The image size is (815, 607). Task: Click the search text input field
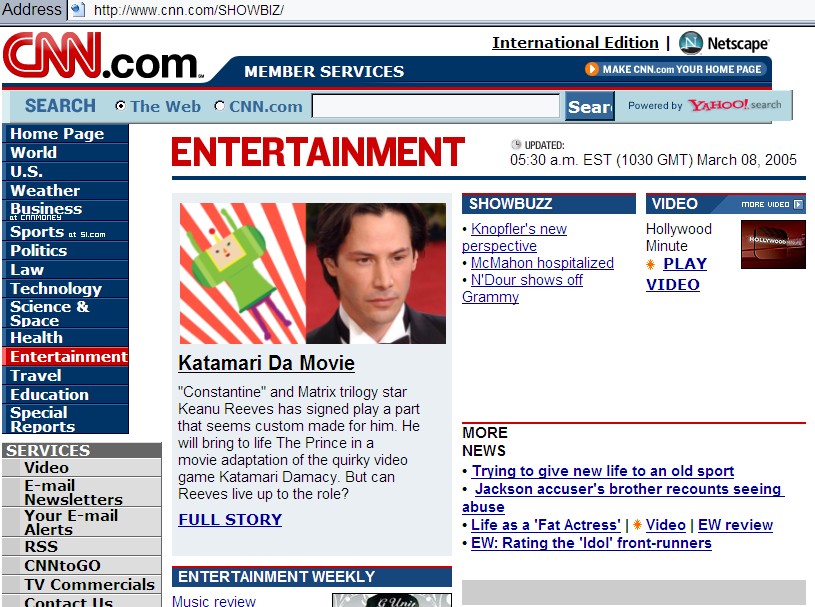click(435, 106)
